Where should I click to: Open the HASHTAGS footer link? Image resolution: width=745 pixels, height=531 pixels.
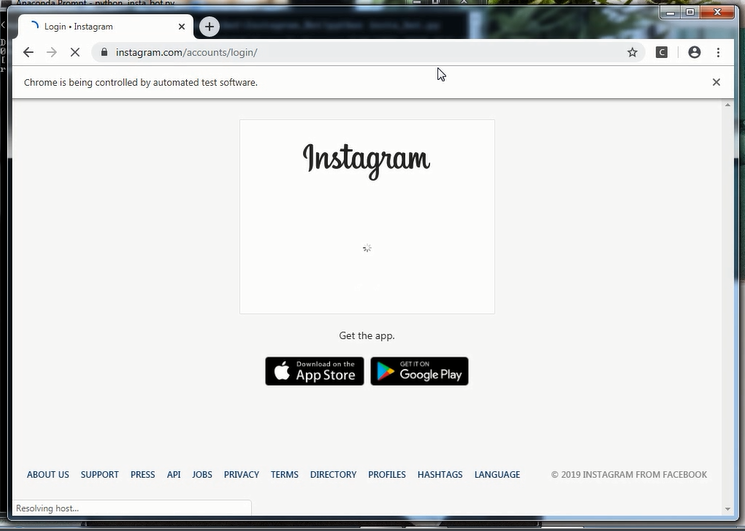pos(440,474)
